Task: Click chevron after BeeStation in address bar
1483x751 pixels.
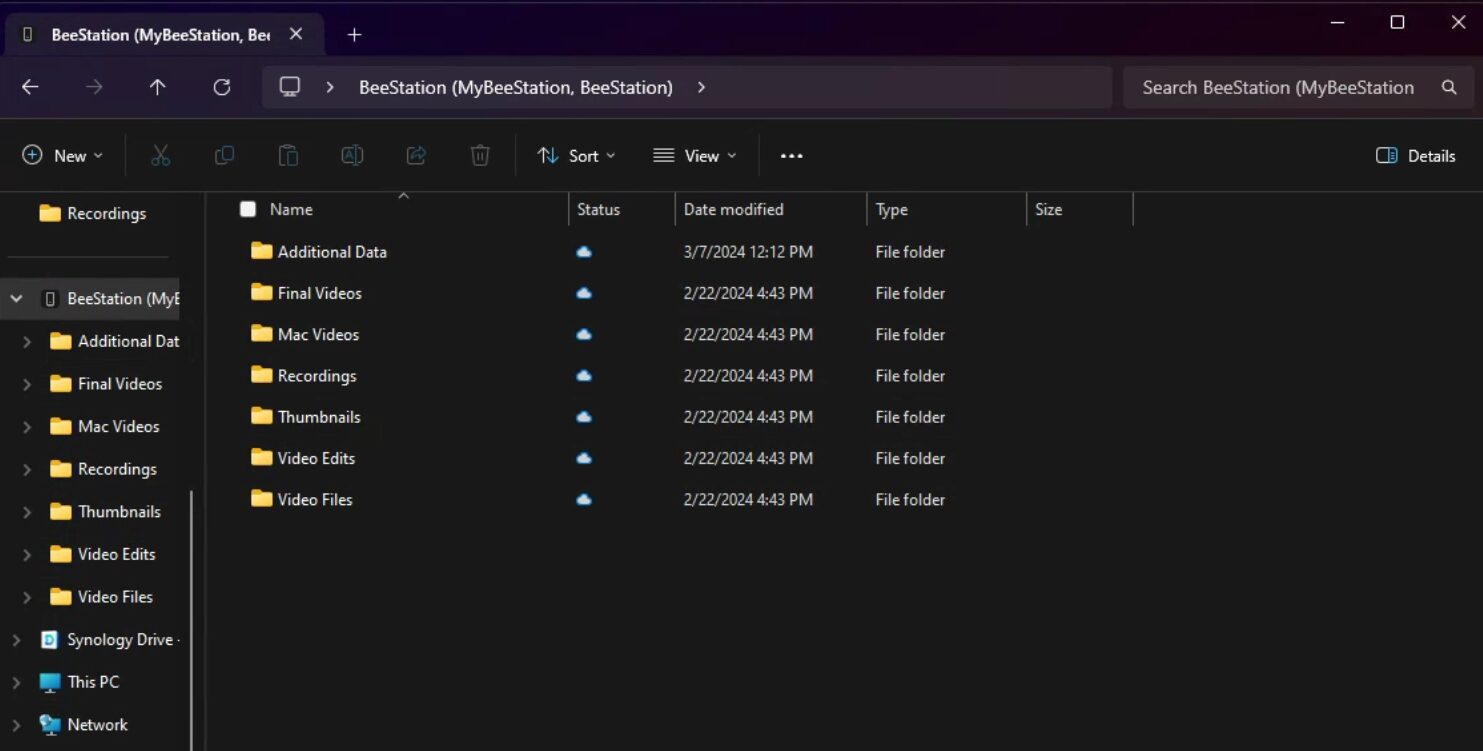Action: tap(701, 87)
